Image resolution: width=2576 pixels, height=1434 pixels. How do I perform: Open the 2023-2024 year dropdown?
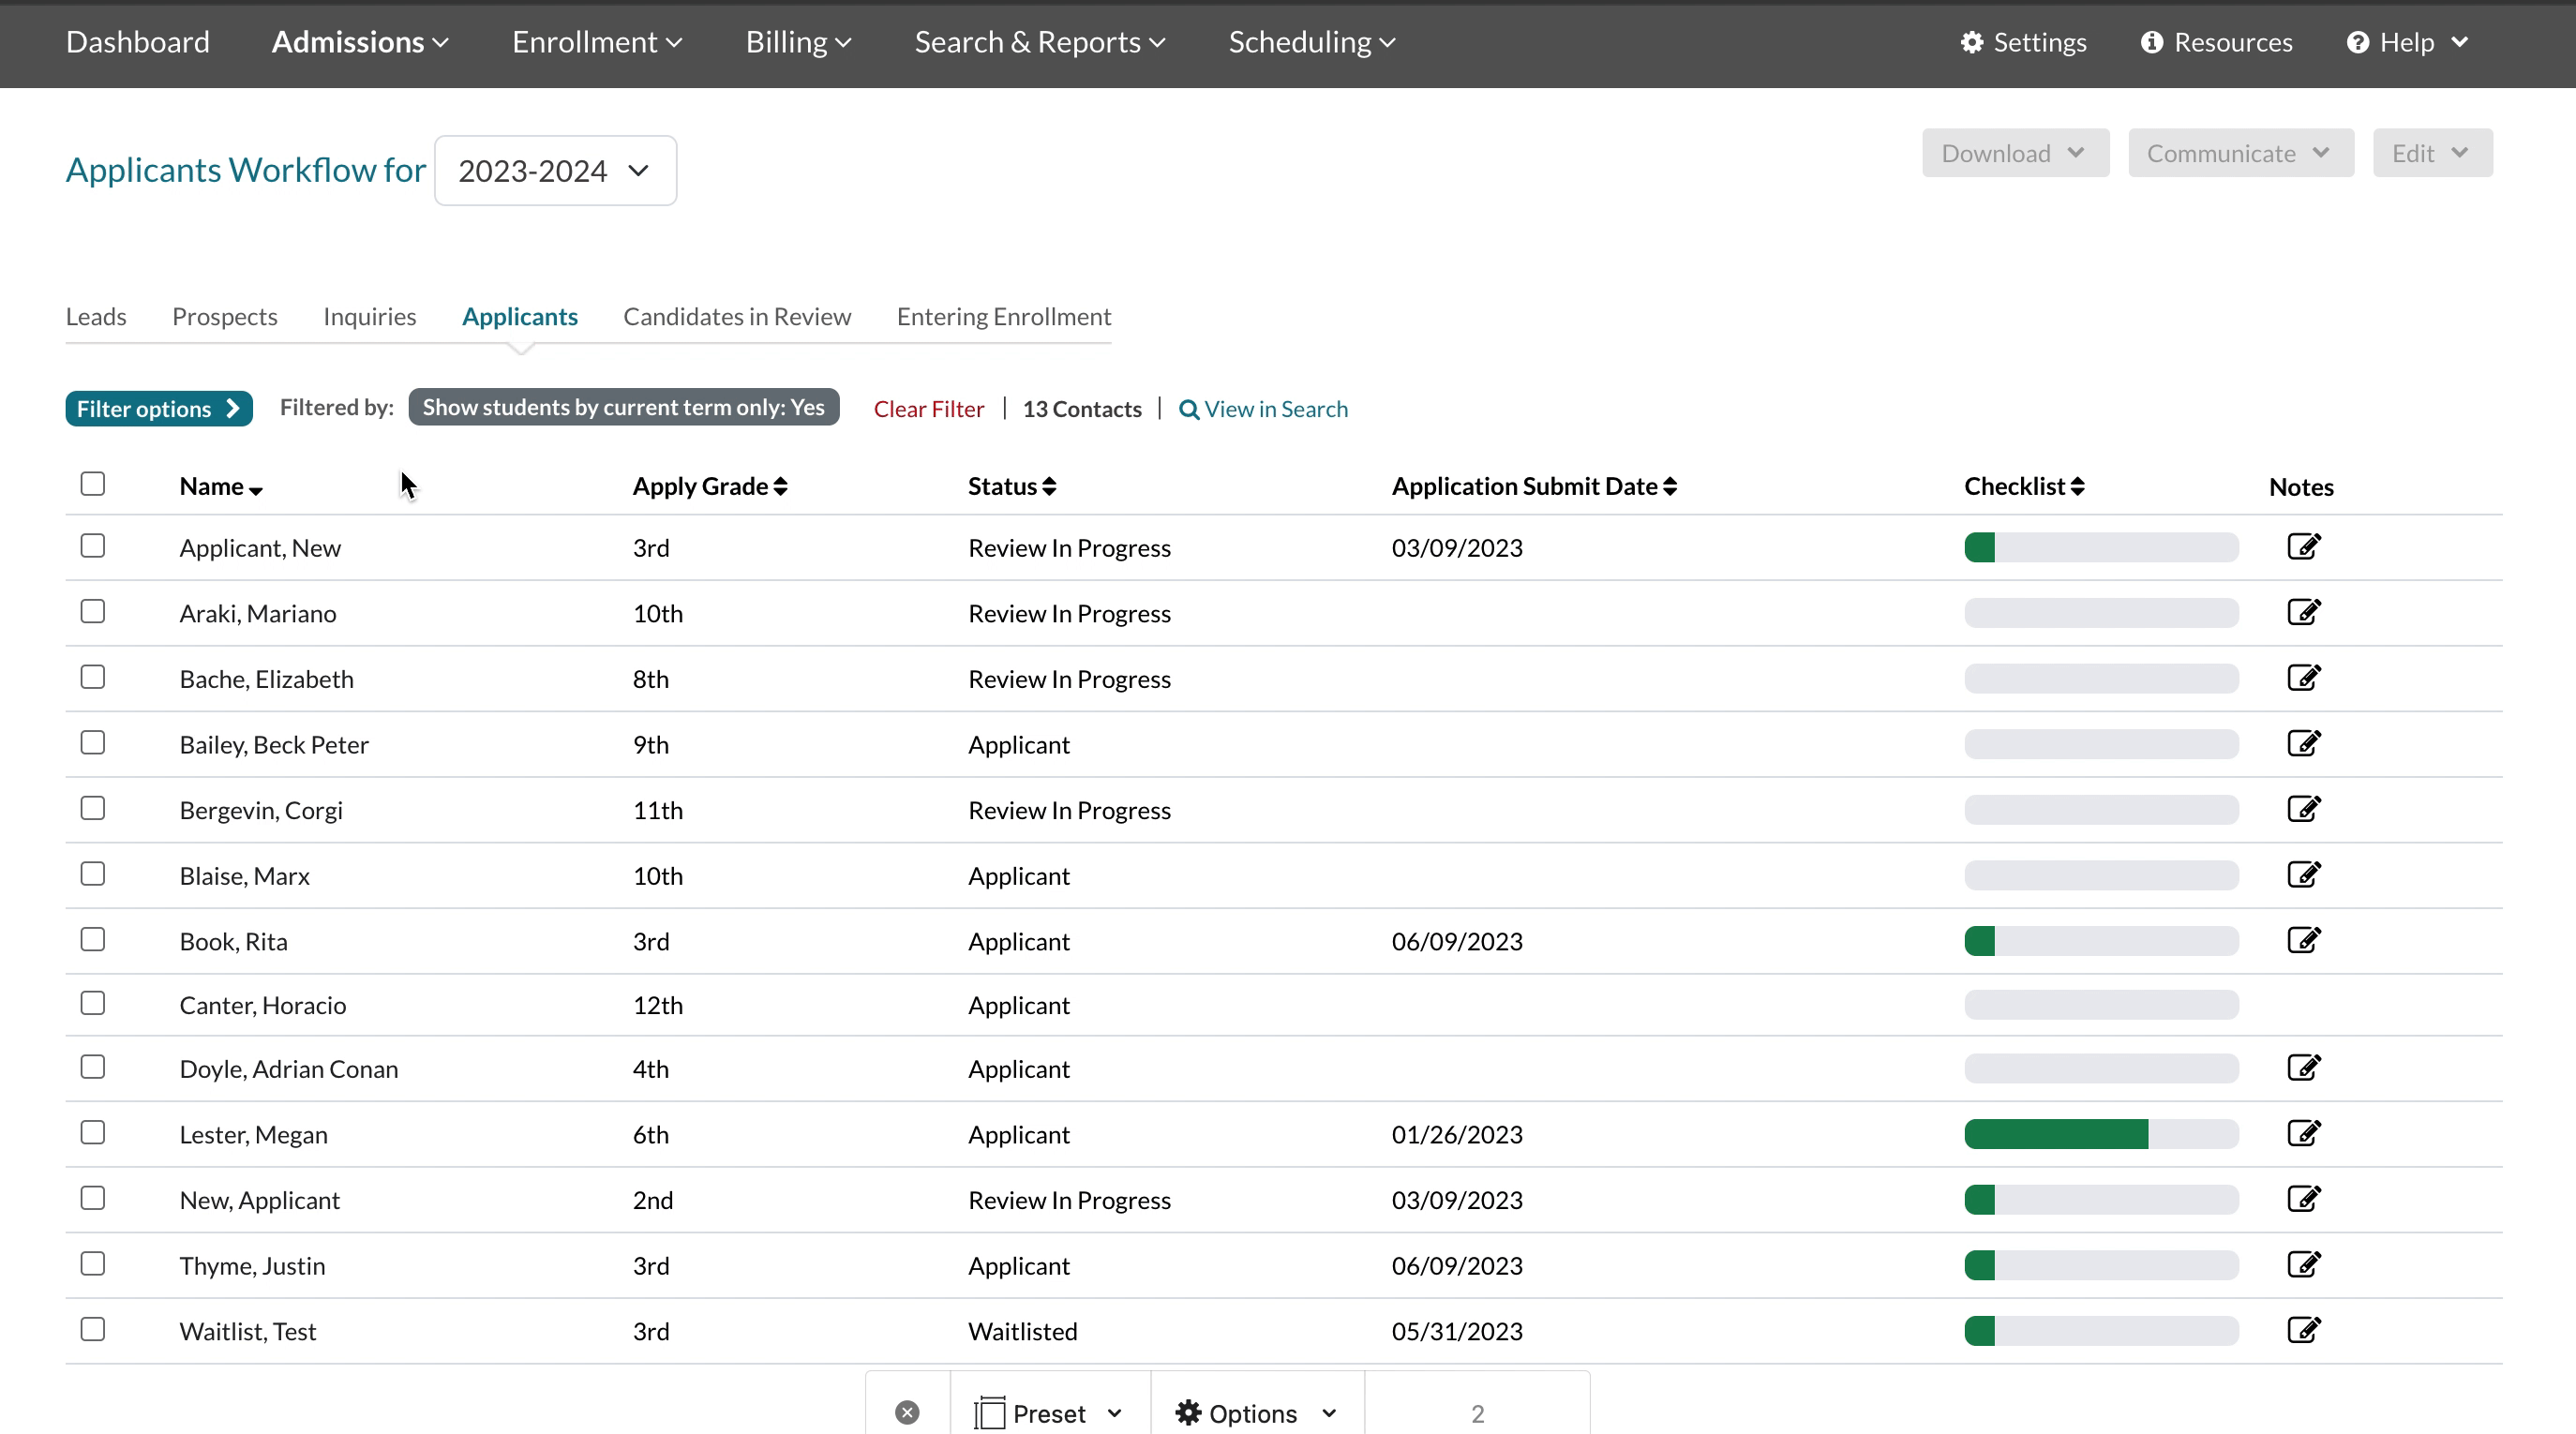[555, 171]
